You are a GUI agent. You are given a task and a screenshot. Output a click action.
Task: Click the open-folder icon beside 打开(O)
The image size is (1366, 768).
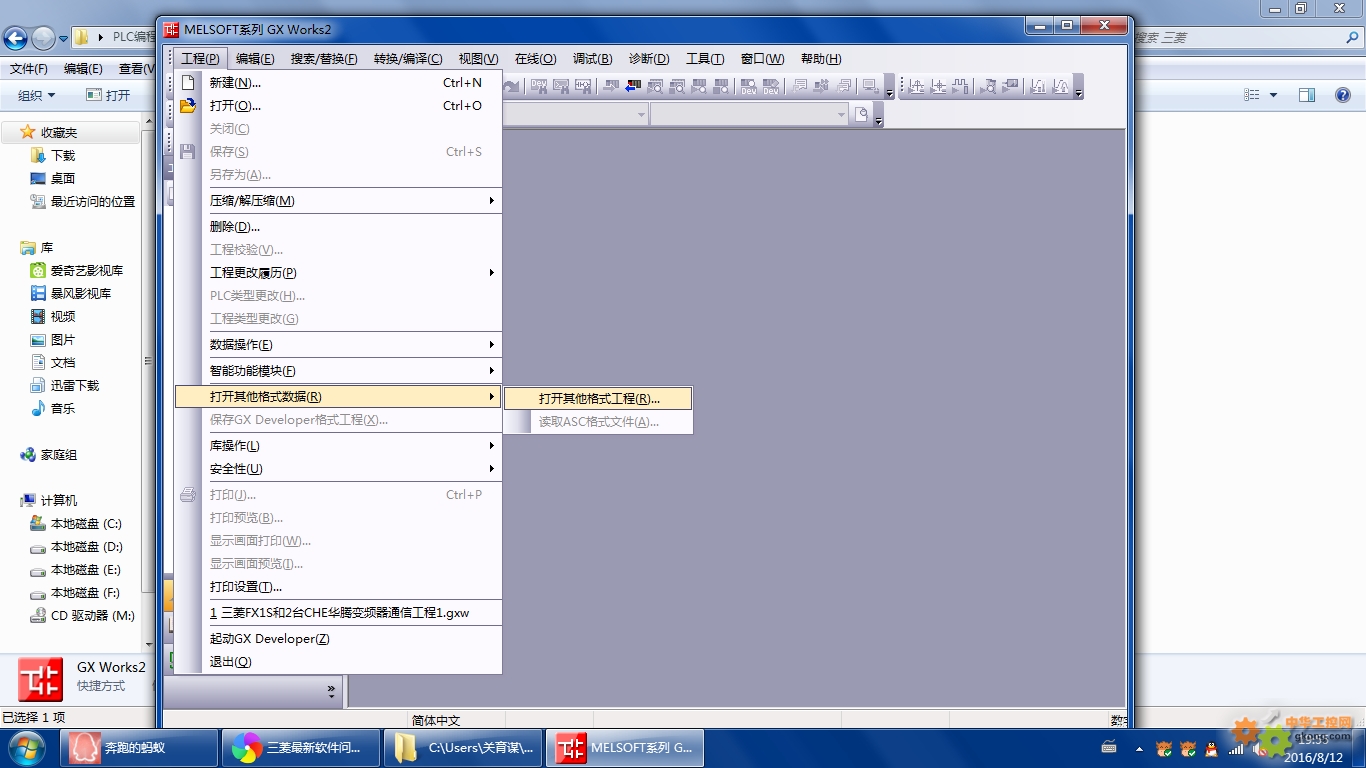pyautogui.click(x=187, y=106)
